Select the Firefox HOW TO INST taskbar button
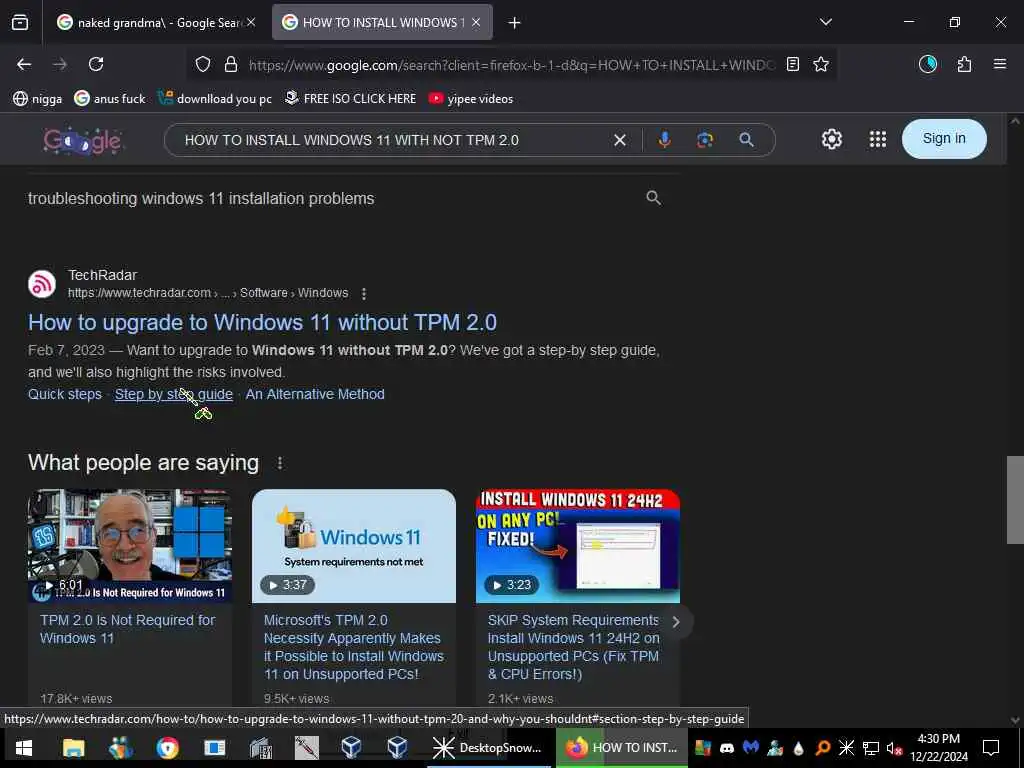 click(622, 748)
